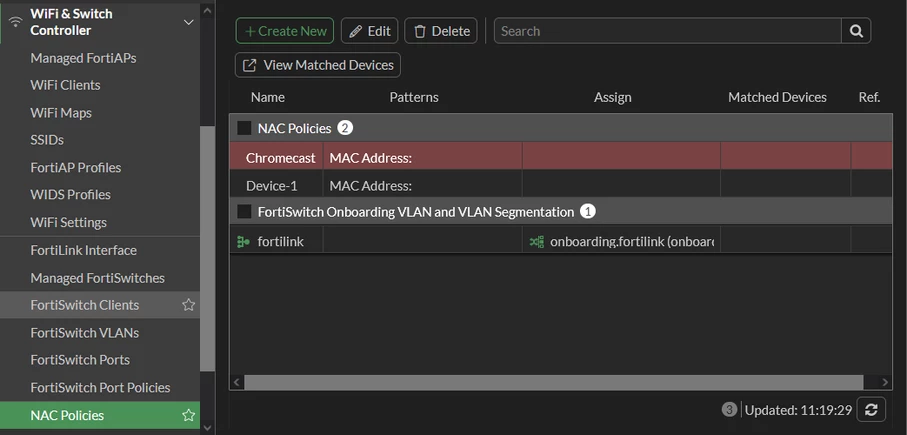Click NAC Policies count badge 2
Screen dimensions: 907x435
(x=345, y=128)
